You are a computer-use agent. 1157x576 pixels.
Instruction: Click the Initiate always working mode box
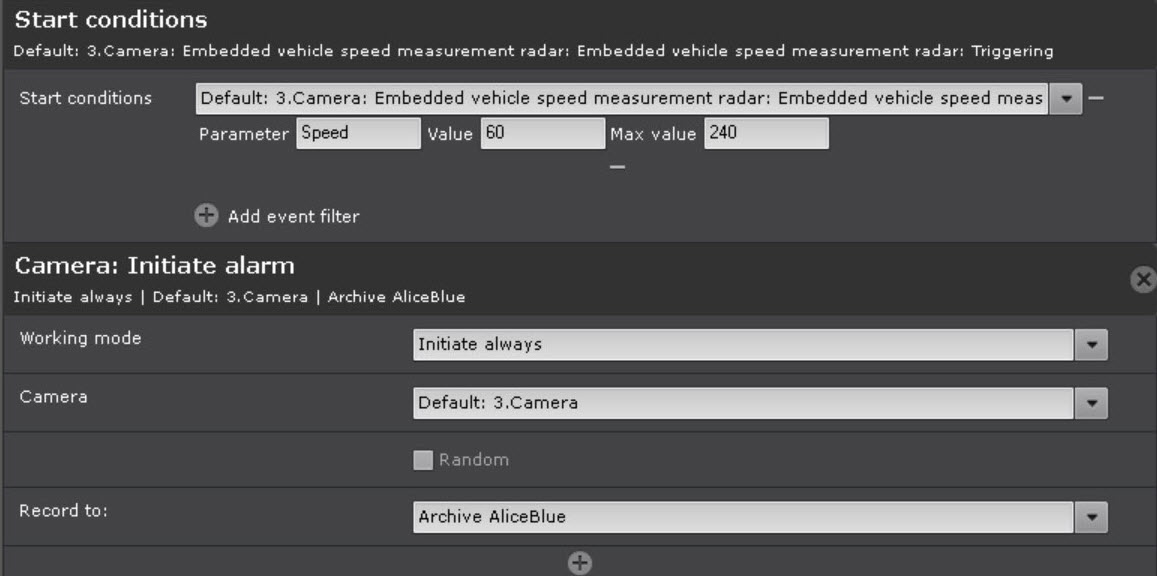point(743,345)
